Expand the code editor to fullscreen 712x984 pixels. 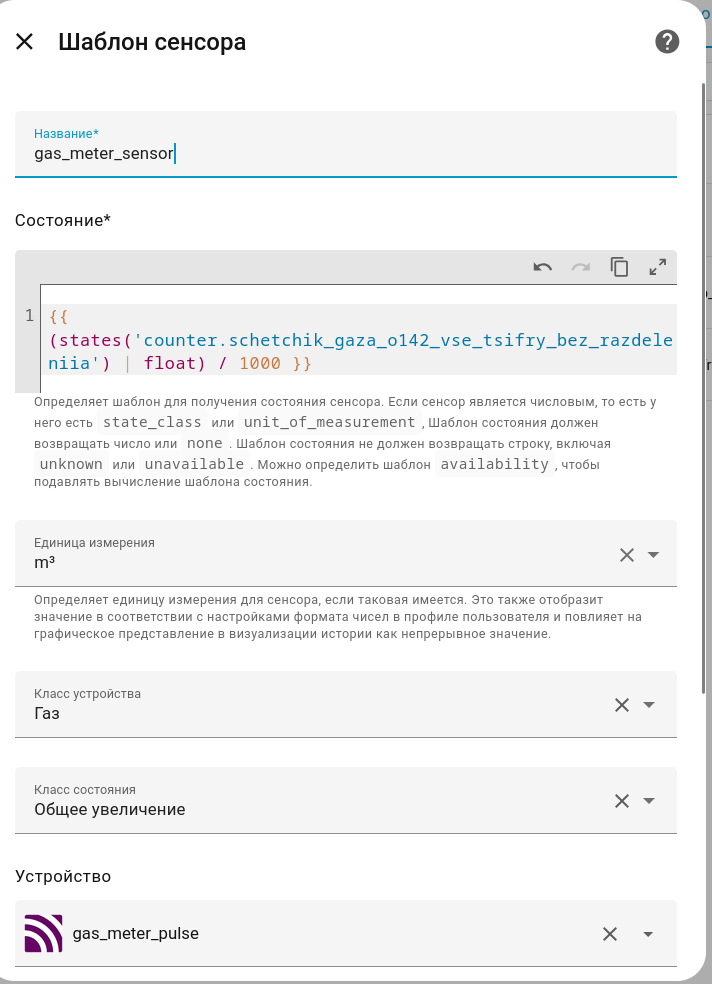click(x=657, y=267)
